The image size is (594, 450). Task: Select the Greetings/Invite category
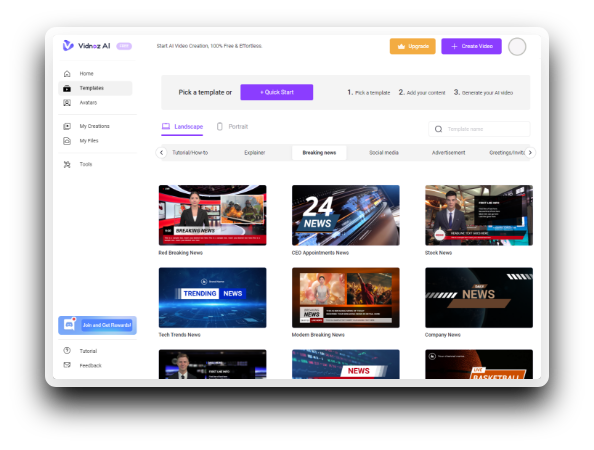pyautogui.click(x=507, y=153)
